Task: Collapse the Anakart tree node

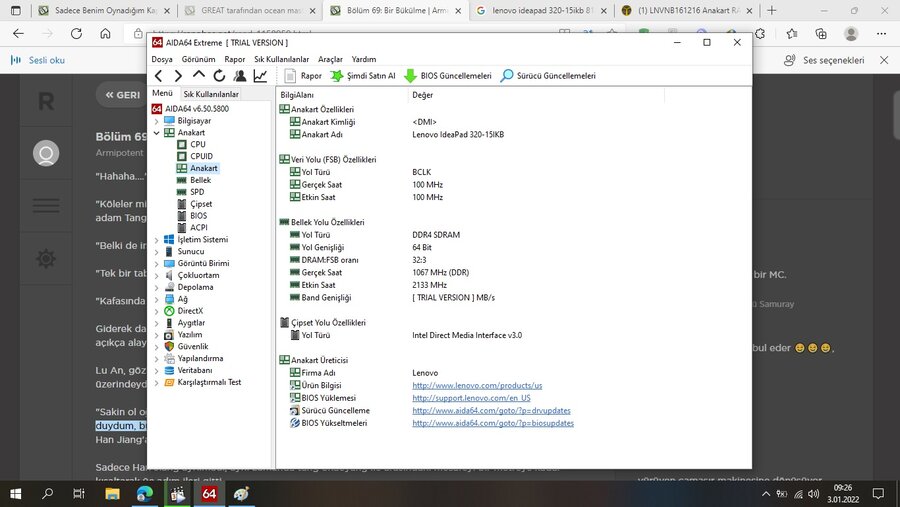Action: 156,133
